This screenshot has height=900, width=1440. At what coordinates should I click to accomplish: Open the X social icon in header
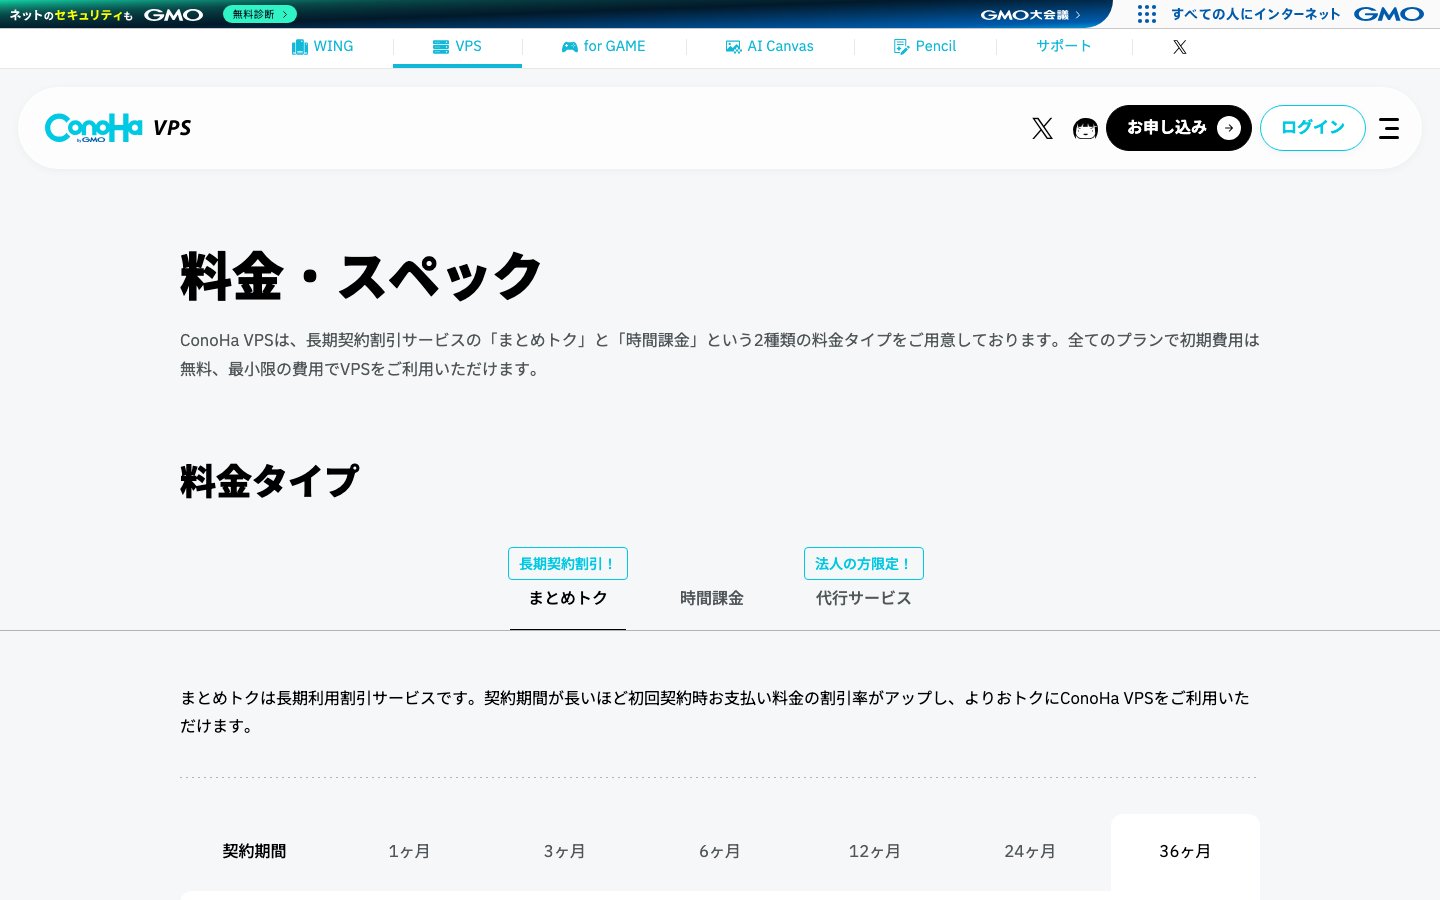click(1042, 128)
